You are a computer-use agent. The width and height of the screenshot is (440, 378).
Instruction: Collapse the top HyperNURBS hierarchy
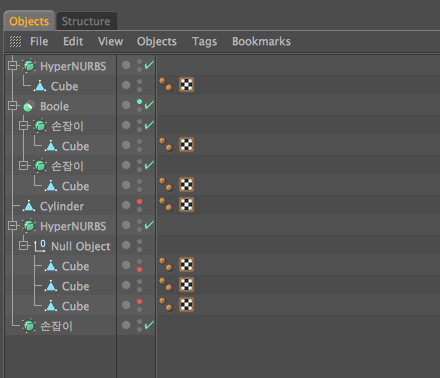(x=12, y=65)
